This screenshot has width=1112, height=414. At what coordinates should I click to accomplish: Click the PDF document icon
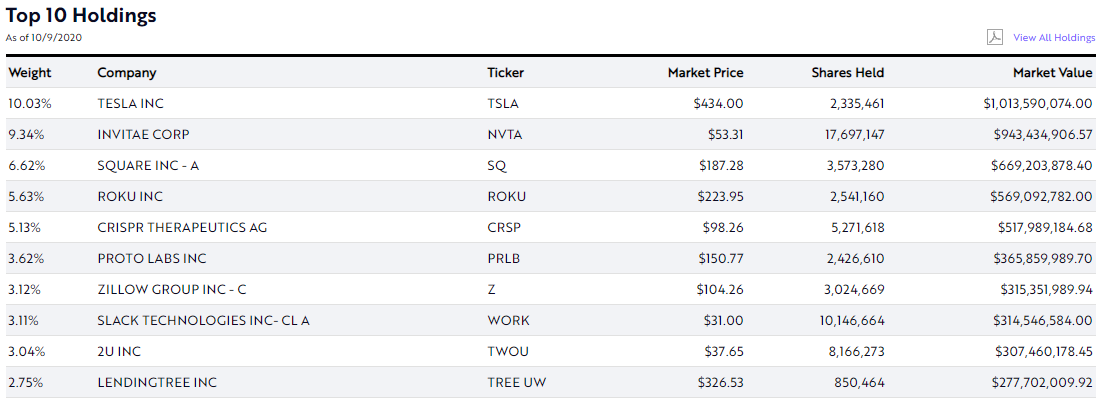(x=994, y=37)
